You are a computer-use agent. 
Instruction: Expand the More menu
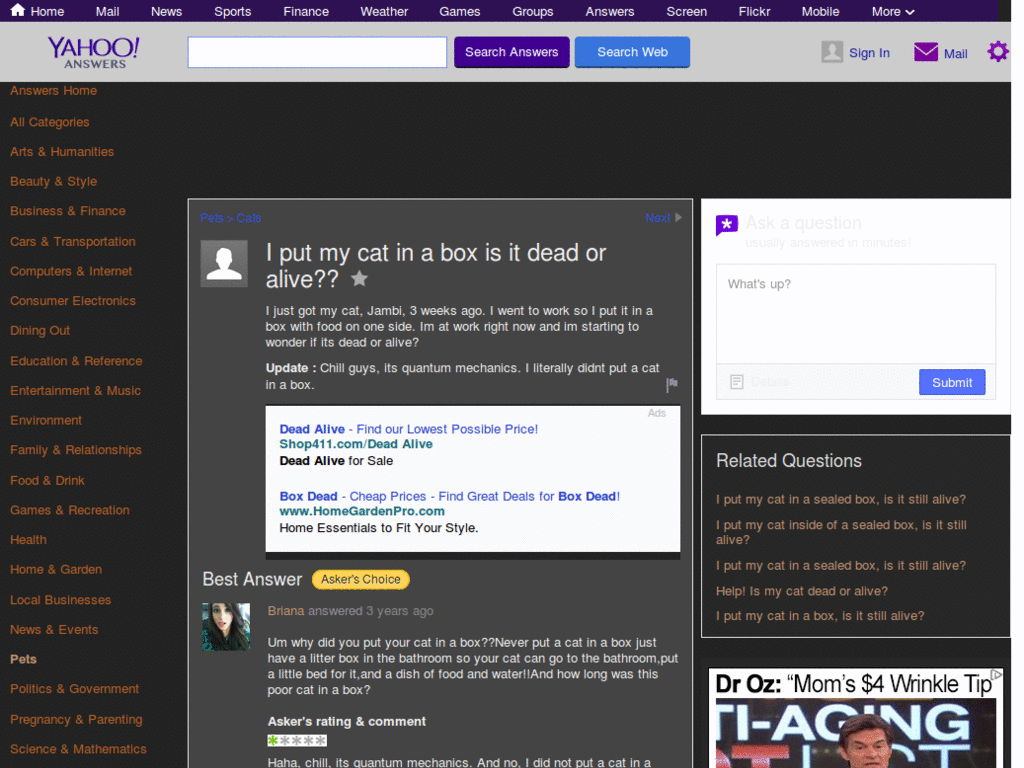(x=893, y=12)
